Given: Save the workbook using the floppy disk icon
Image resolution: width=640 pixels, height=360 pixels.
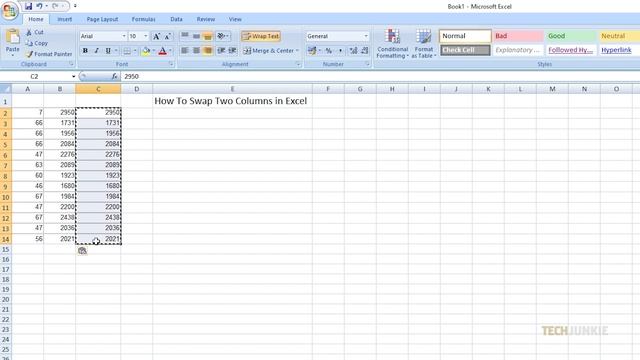Looking at the screenshot, I should [x=29, y=6].
